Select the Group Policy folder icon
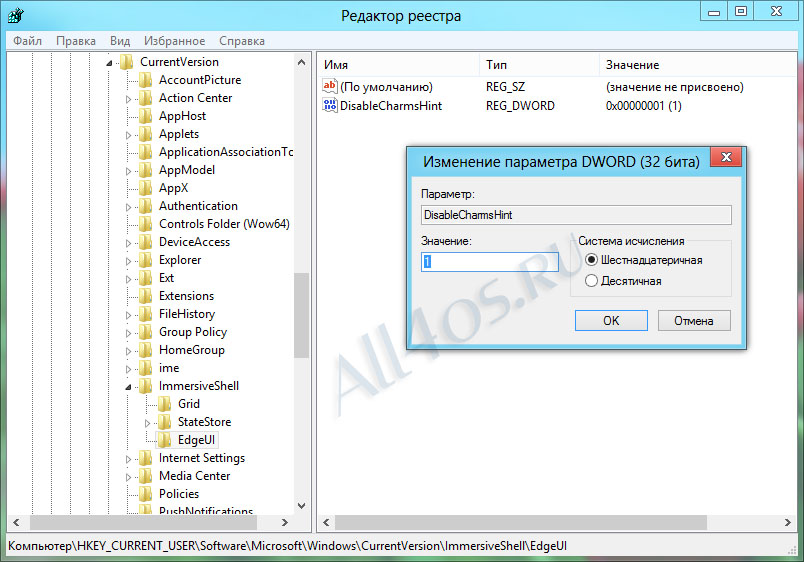The height and width of the screenshot is (562, 804). click(x=146, y=332)
